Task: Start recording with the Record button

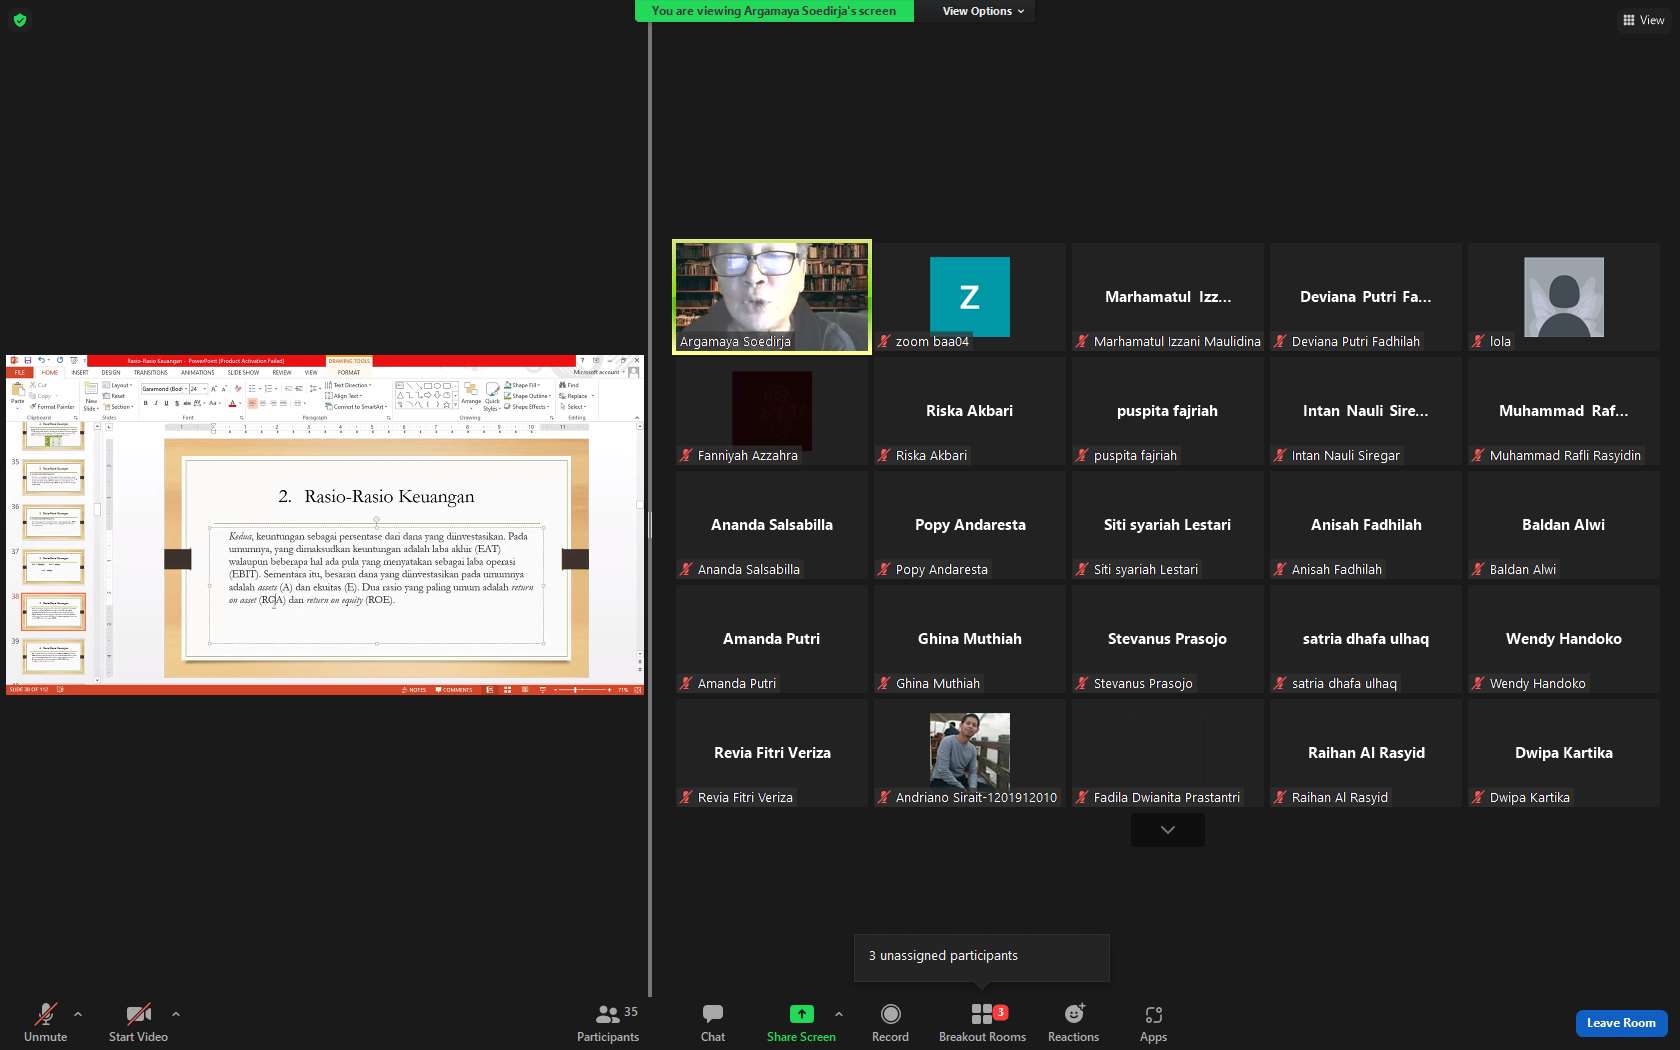Action: coord(890,1022)
